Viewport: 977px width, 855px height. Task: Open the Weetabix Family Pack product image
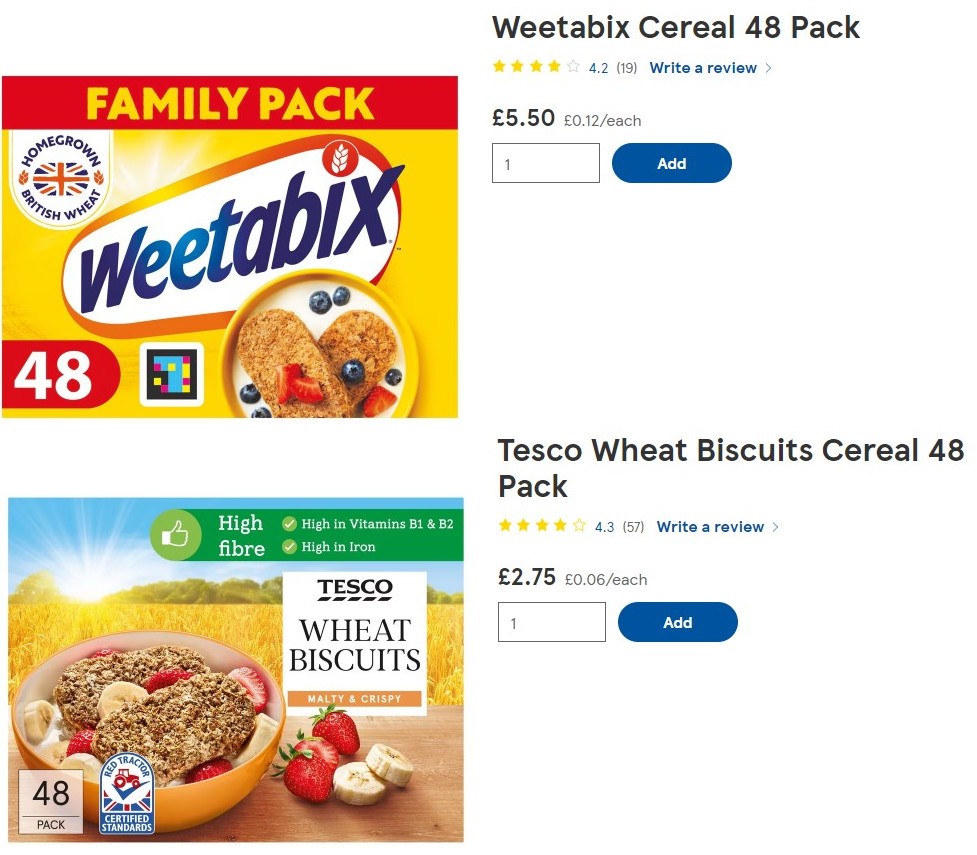[x=230, y=247]
